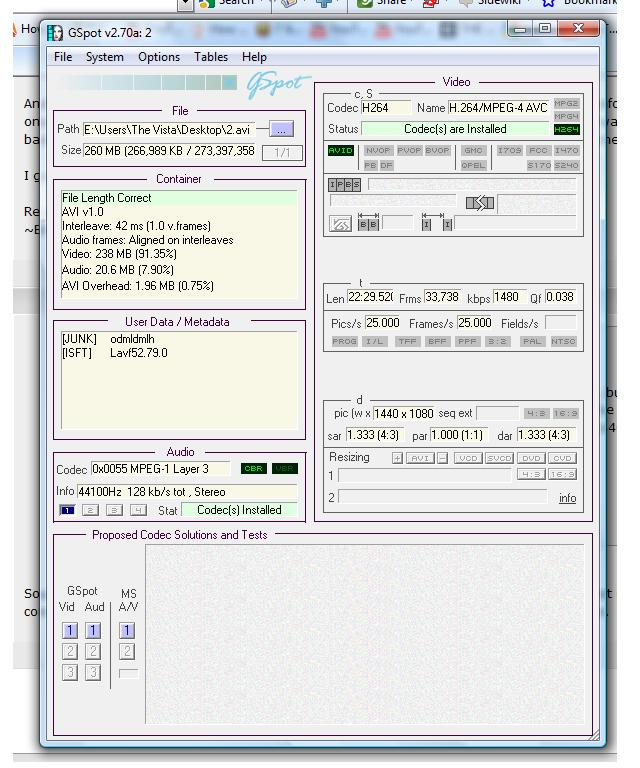Click the Resizing AVI button
Screen dimensions: 640x768
tap(420, 458)
